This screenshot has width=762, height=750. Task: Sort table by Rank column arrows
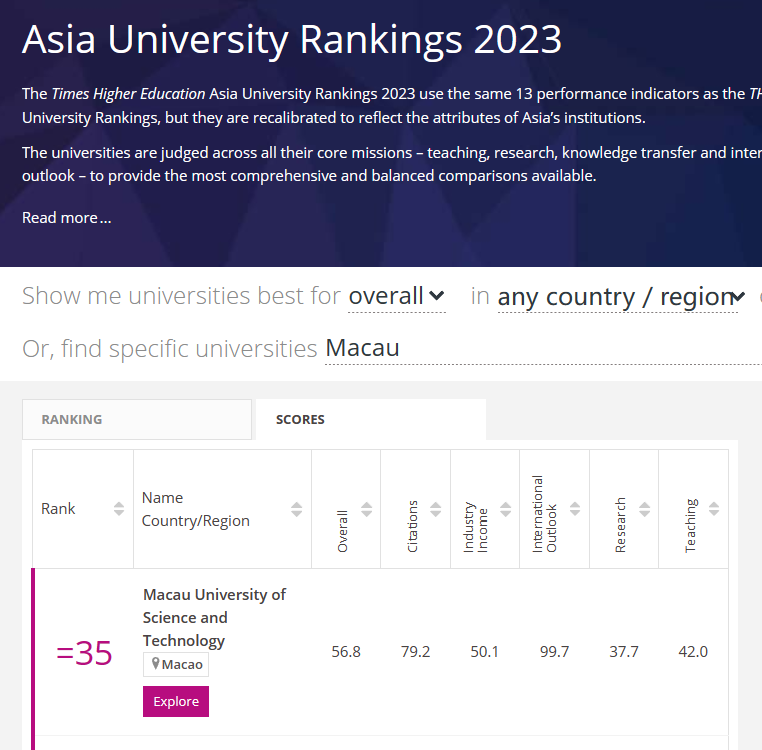[x=119, y=509]
